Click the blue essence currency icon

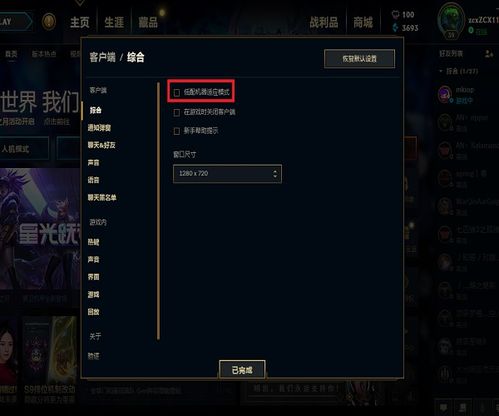coord(395,27)
